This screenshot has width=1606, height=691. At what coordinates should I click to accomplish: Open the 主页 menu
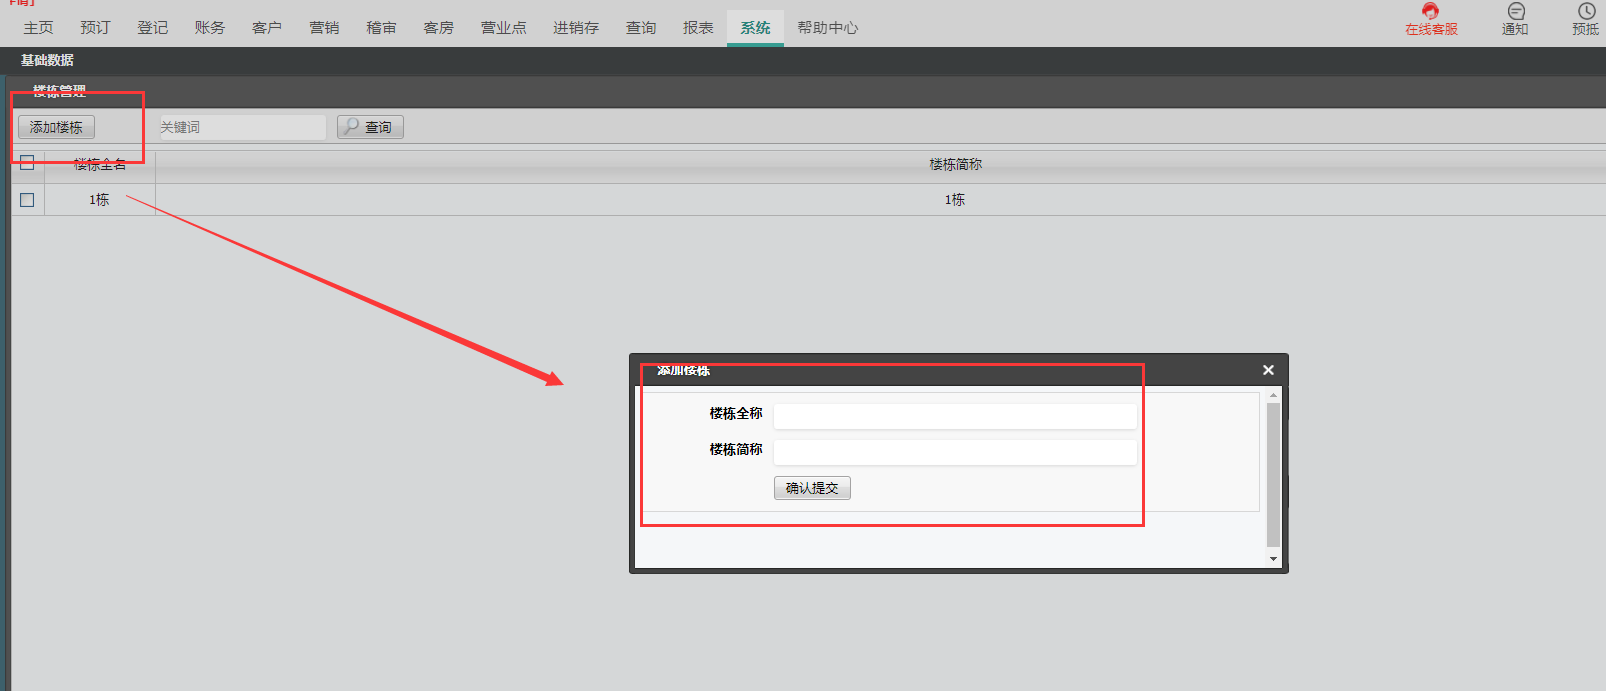39,28
